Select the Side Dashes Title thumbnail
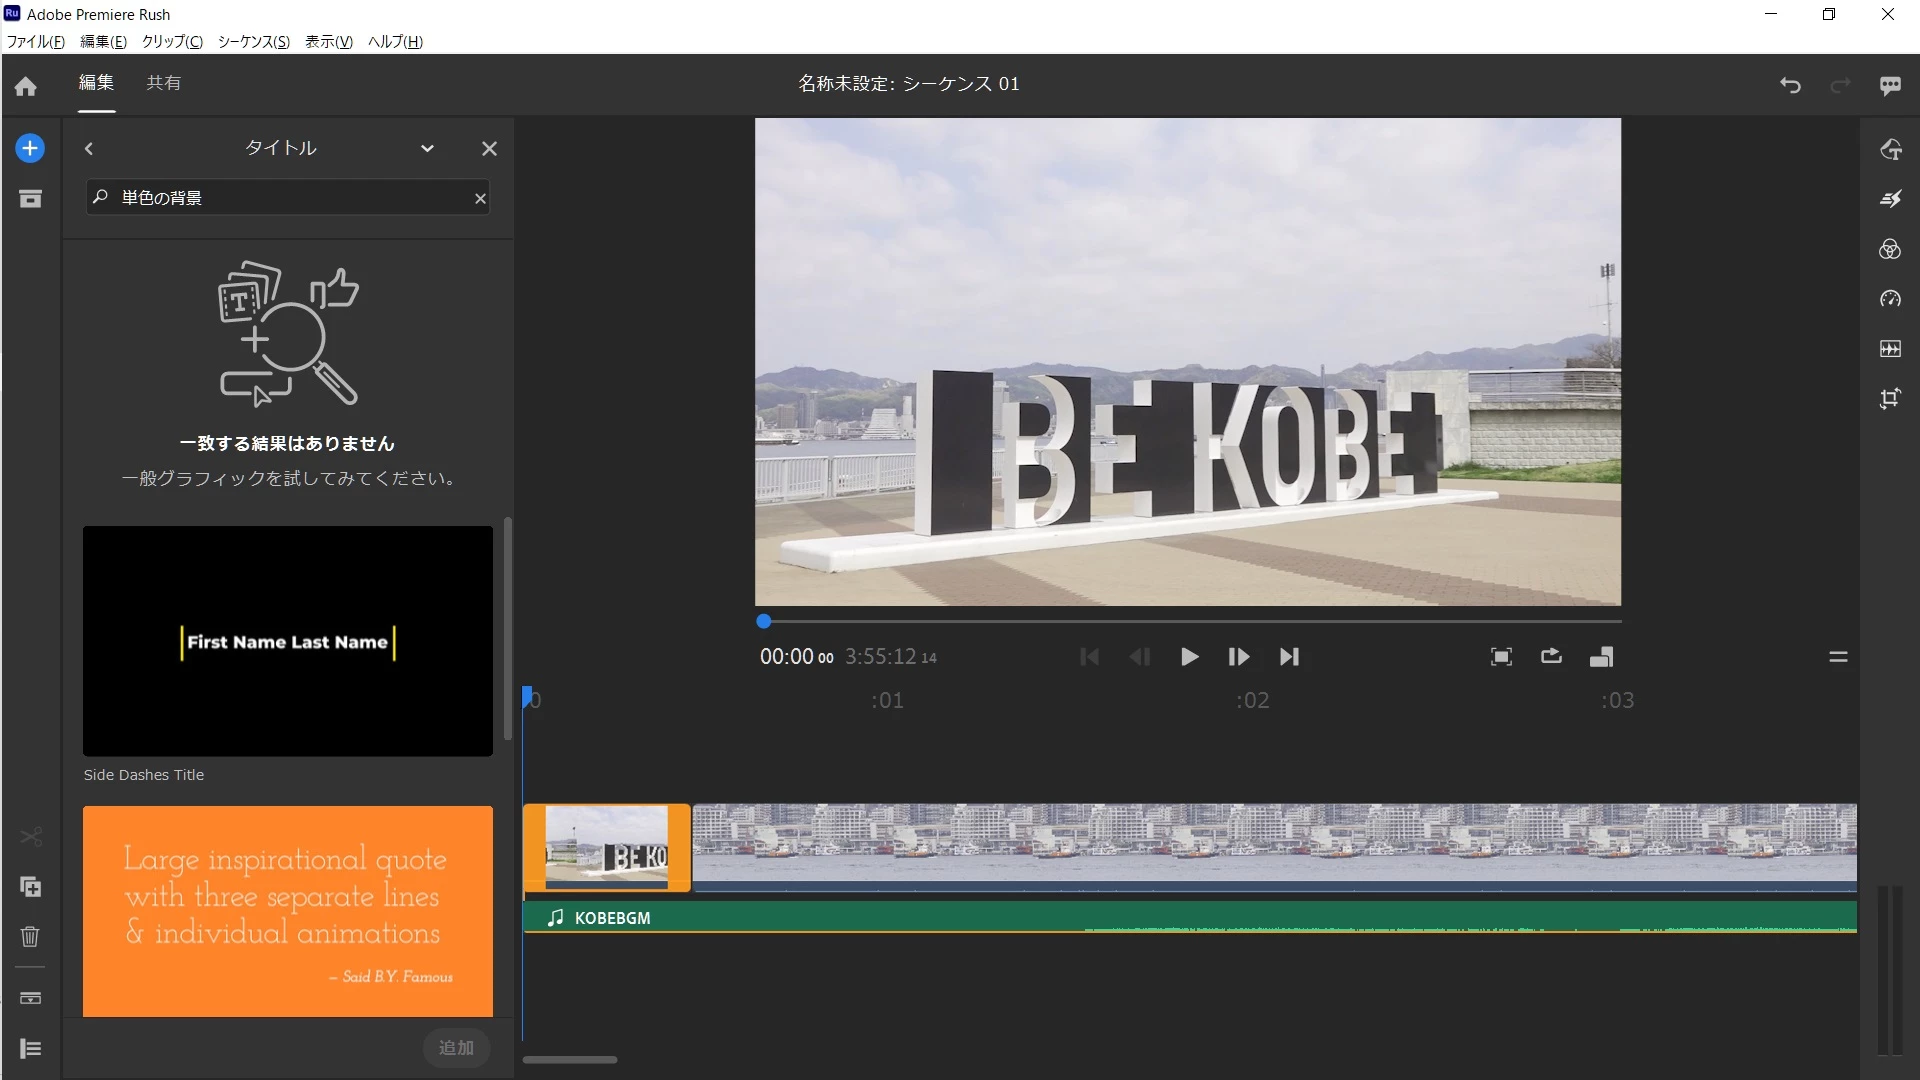 (x=288, y=641)
